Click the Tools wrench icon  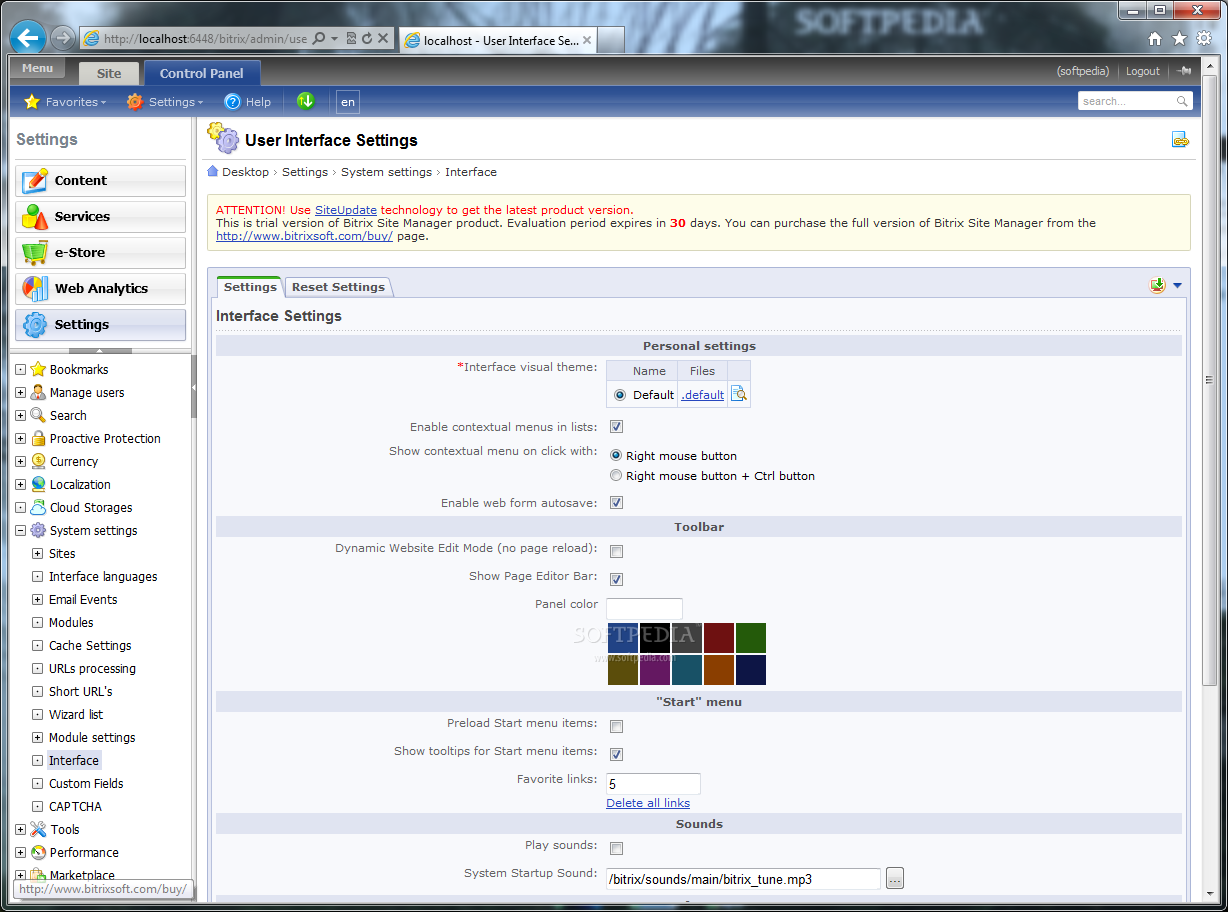point(38,829)
